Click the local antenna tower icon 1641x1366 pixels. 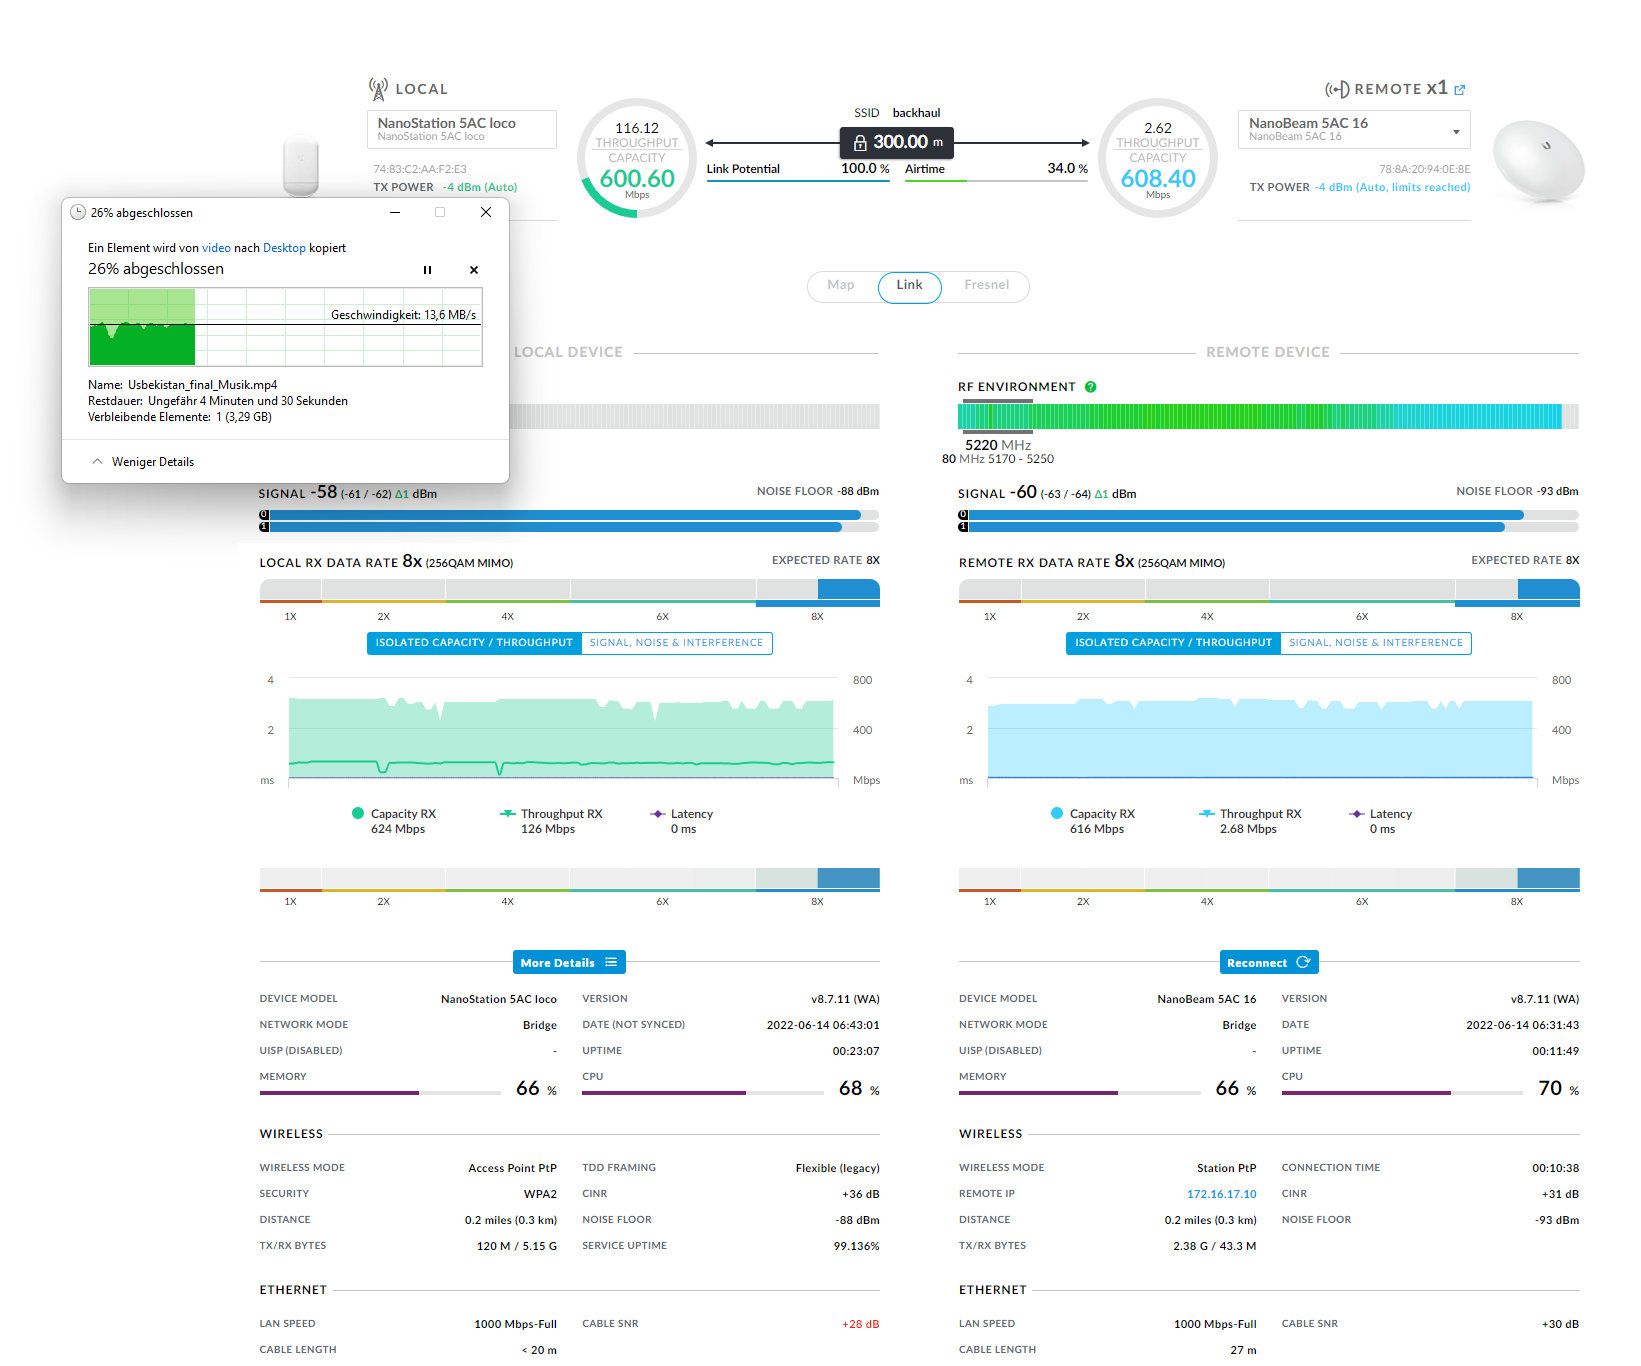[x=378, y=90]
